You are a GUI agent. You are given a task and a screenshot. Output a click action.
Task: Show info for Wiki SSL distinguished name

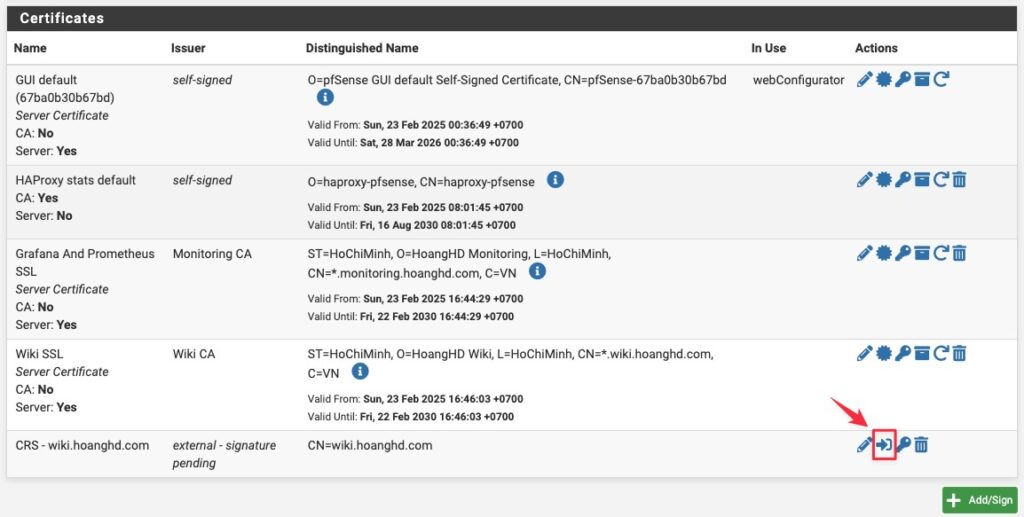click(360, 371)
